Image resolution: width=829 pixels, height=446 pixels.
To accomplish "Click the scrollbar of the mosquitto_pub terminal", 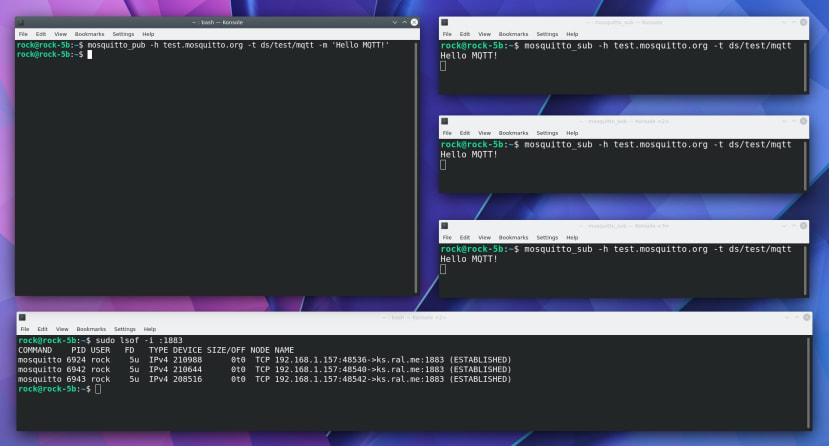I will click(417, 168).
